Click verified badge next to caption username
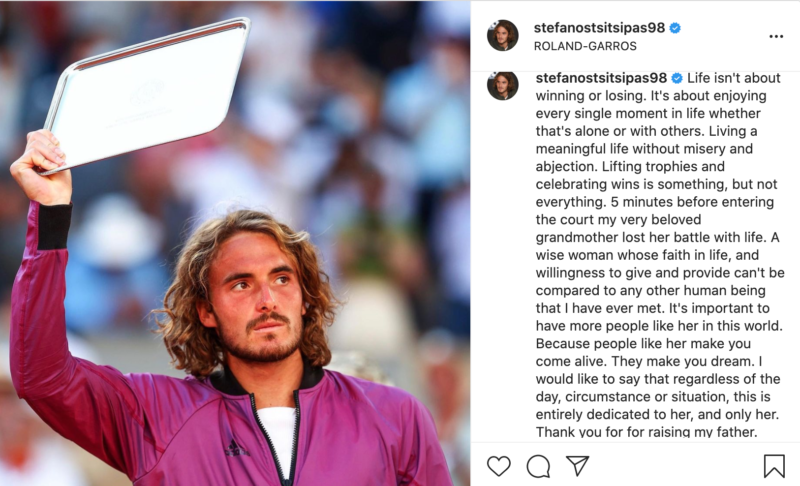This screenshot has height=486, width=800. point(677,78)
